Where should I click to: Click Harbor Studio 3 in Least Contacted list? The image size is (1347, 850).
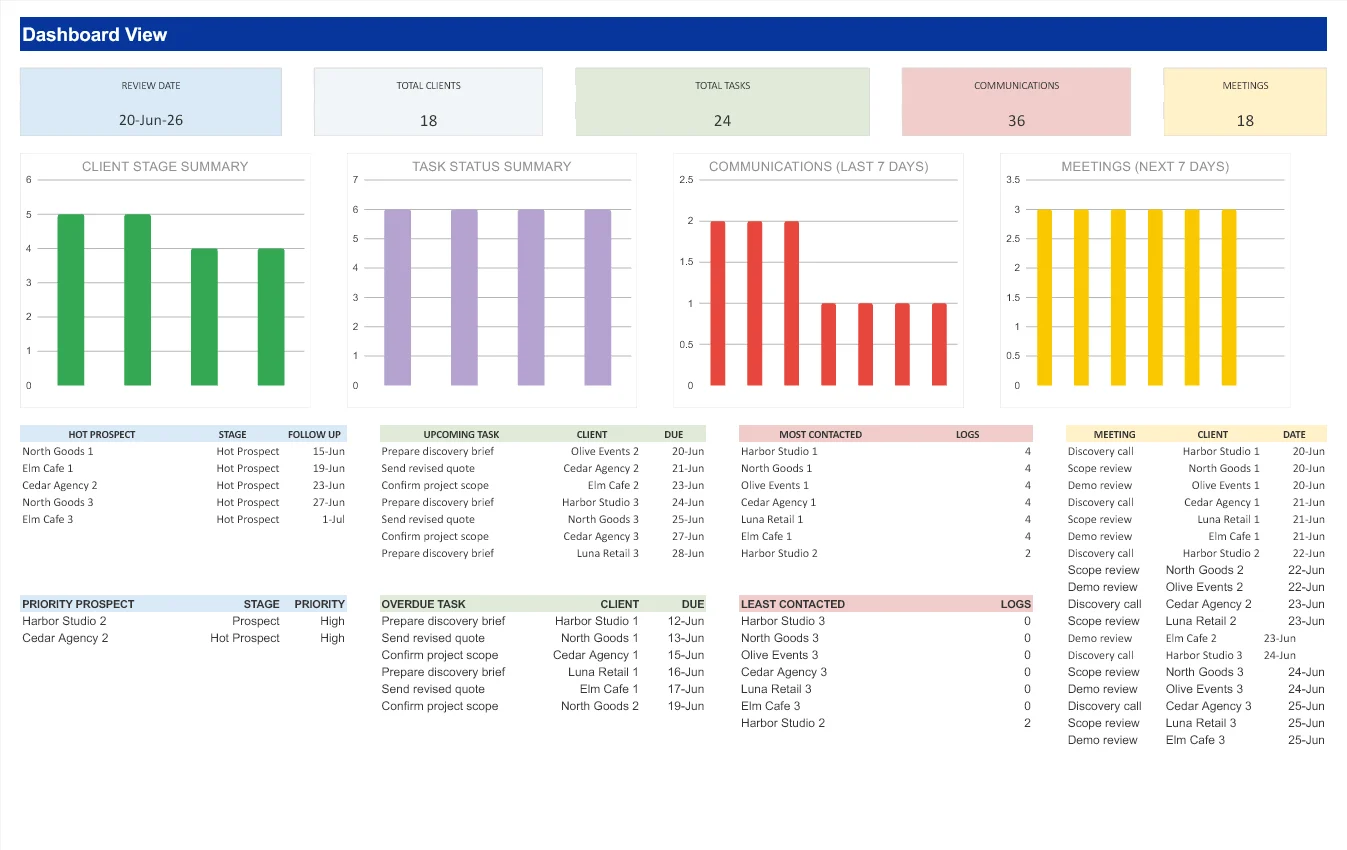pyautogui.click(x=783, y=621)
